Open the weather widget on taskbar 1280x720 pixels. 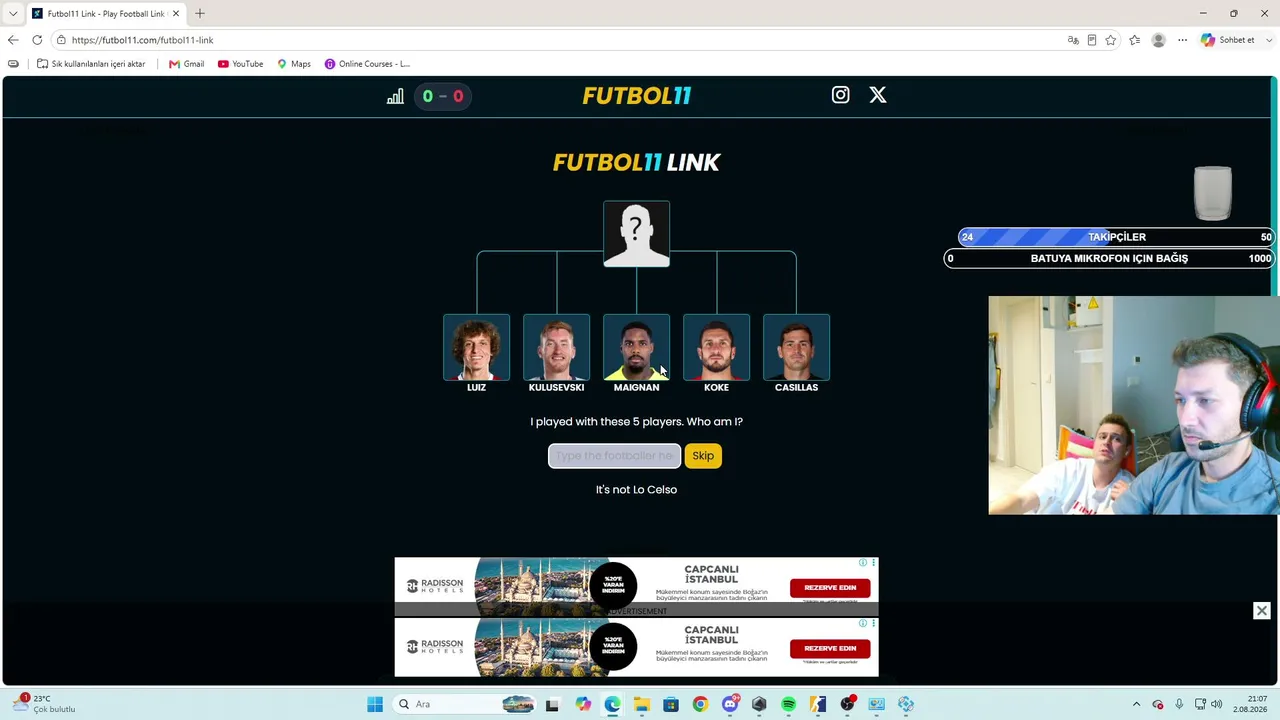[x=45, y=704]
